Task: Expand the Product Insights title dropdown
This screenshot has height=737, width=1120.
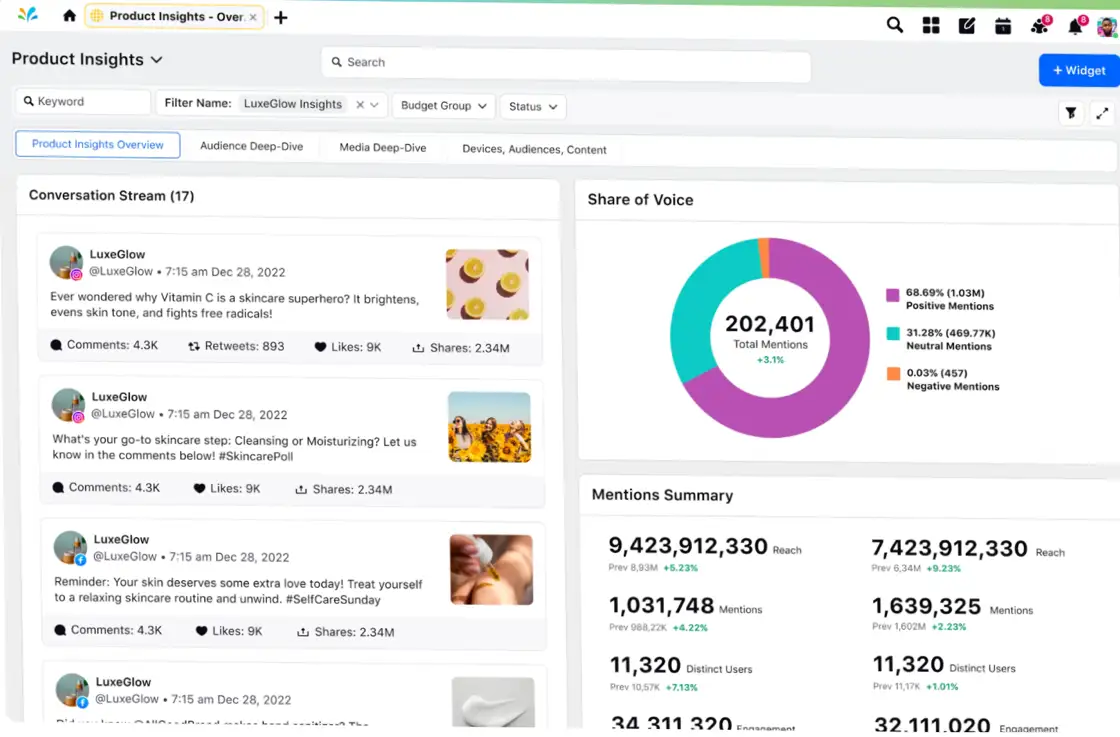Action: pos(156,60)
